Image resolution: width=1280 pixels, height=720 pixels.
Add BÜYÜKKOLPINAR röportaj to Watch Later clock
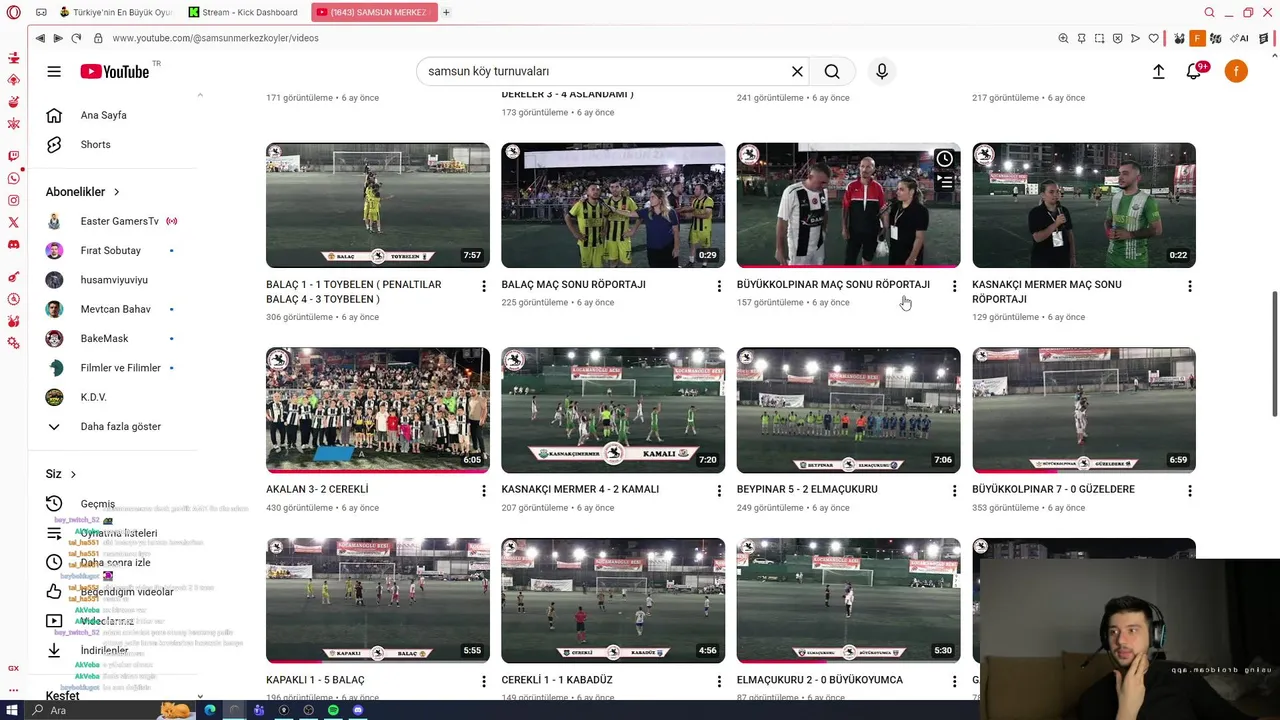click(x=944, y=159)
